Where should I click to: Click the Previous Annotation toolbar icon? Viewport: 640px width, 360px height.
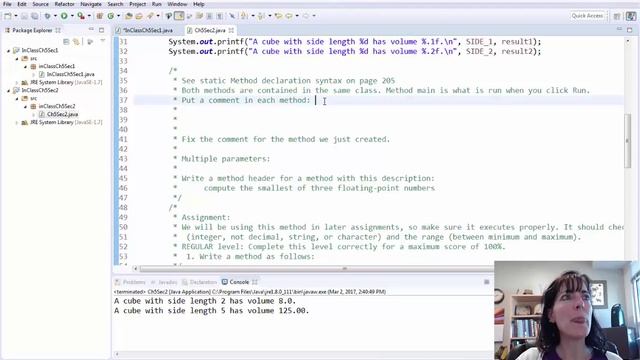(x=262, y=16)
